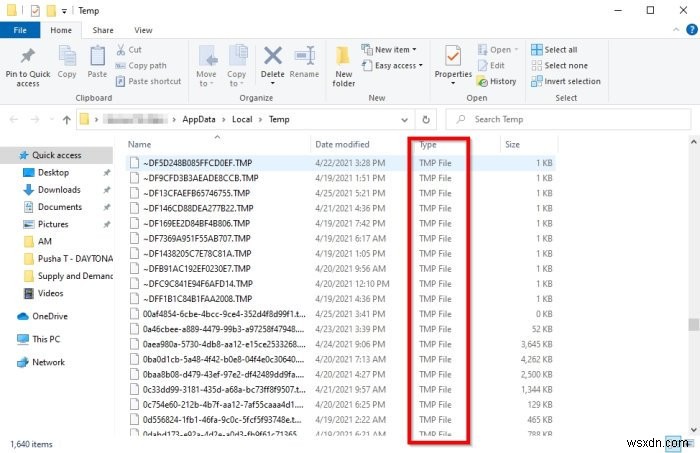
Task: Open Documents in the sidebar
Action: point(60,207)
